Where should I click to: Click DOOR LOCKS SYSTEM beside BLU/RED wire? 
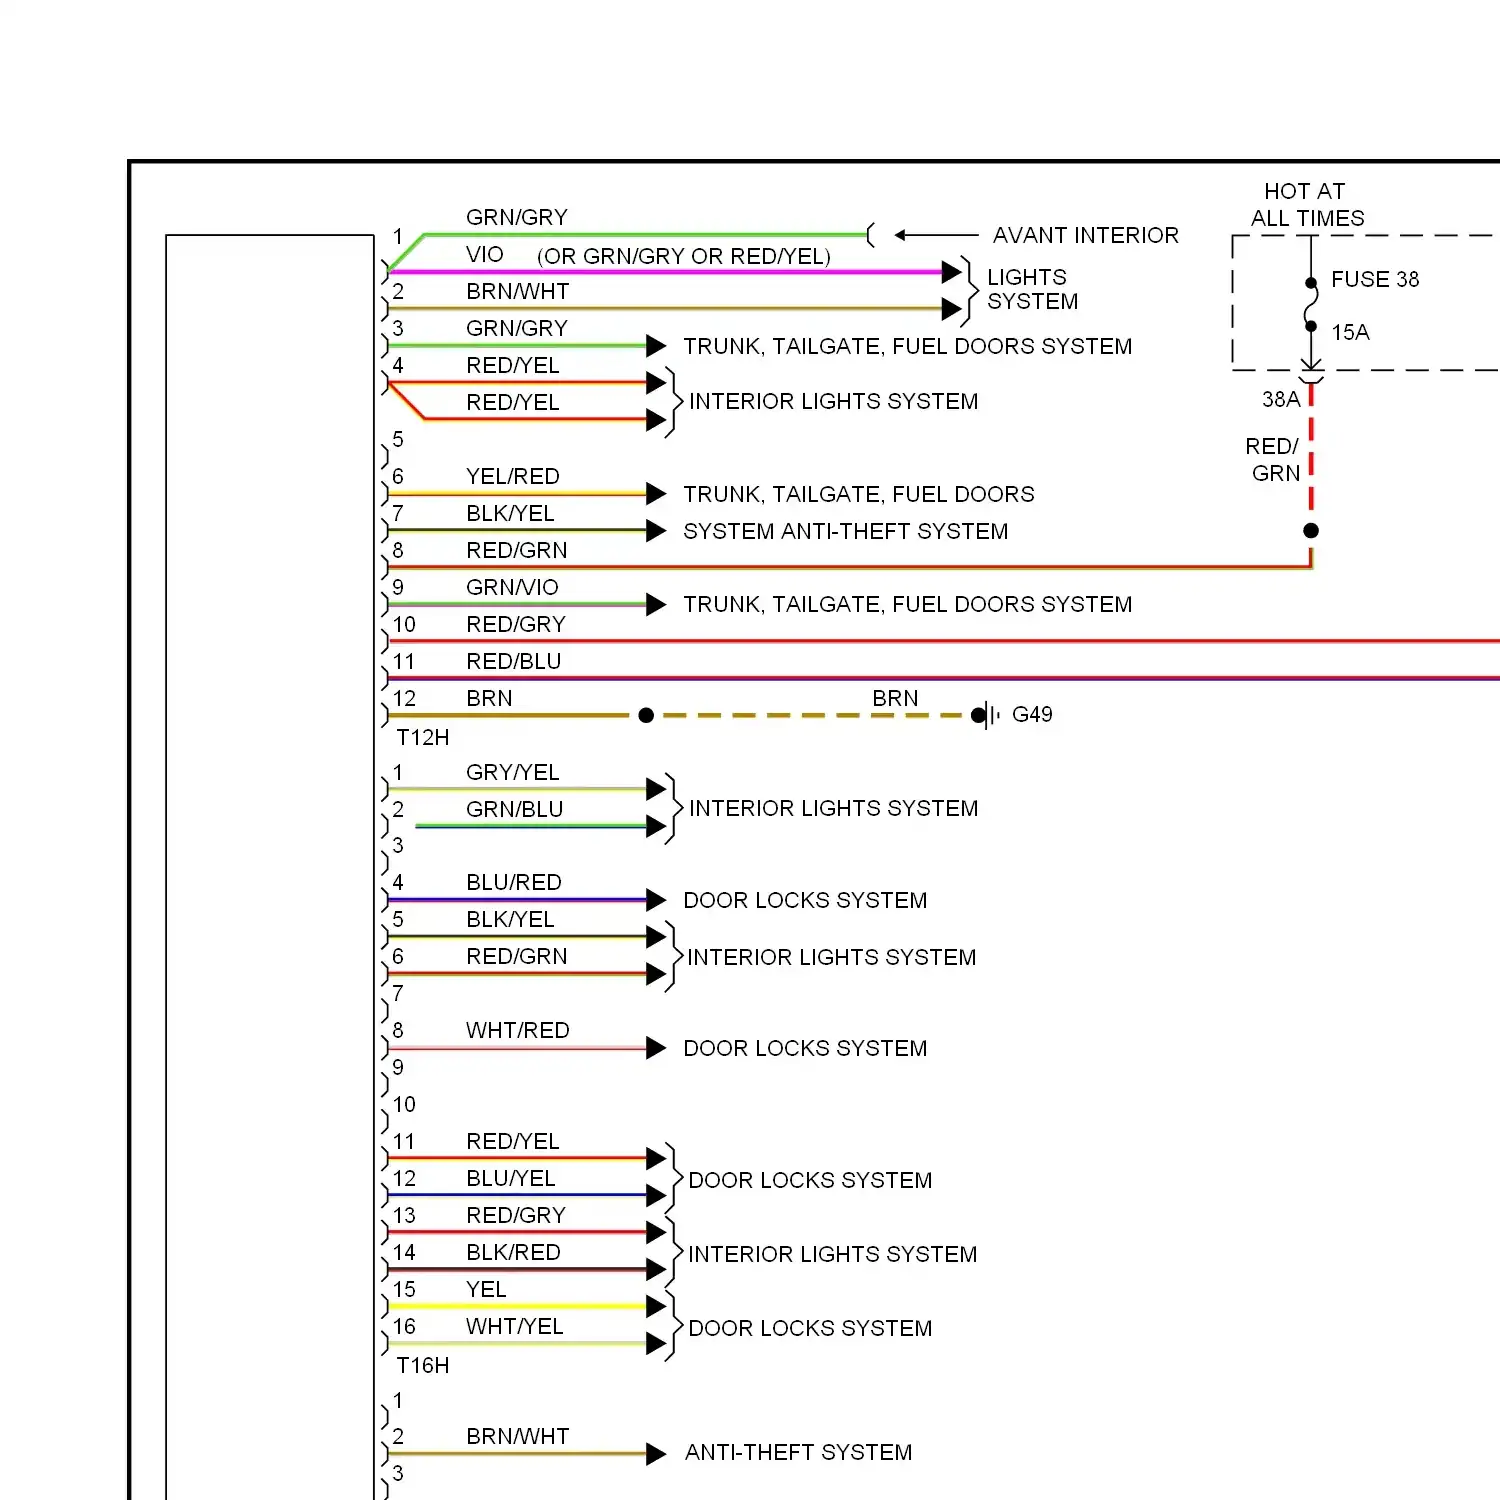(805, 900)
